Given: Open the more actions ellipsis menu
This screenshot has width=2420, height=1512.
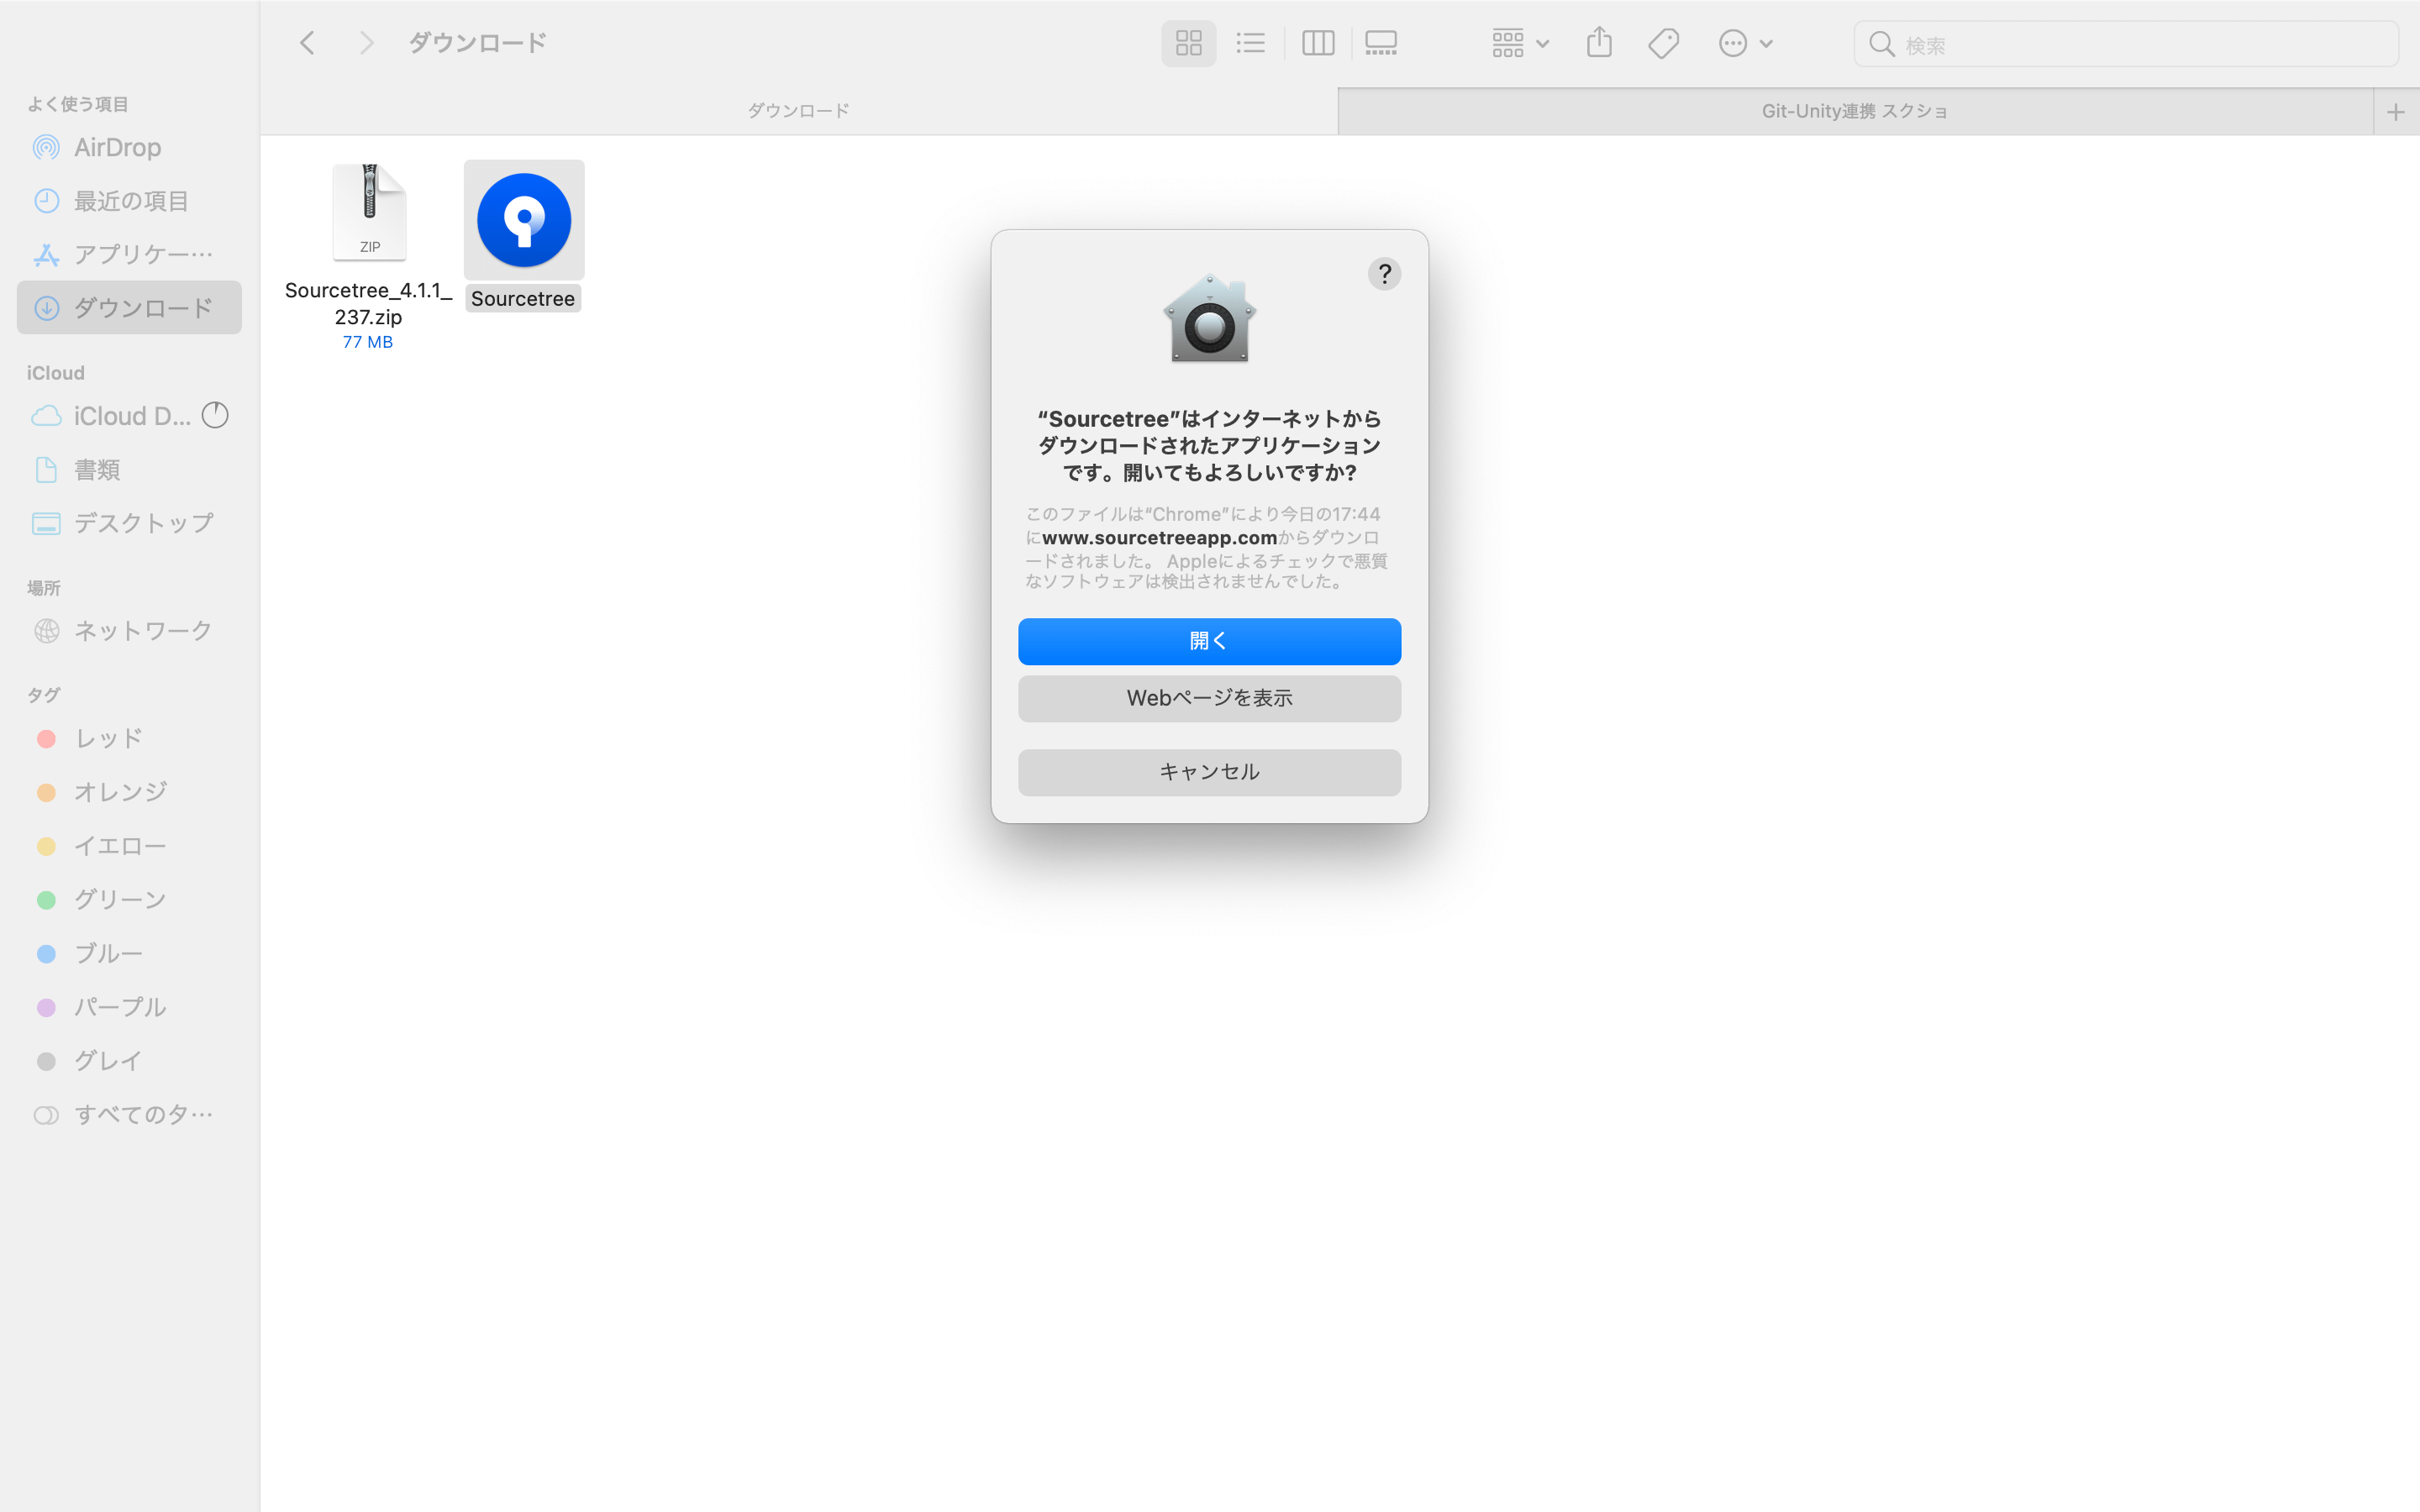Looking at the screenshot, I should (x=1746, y=43).
